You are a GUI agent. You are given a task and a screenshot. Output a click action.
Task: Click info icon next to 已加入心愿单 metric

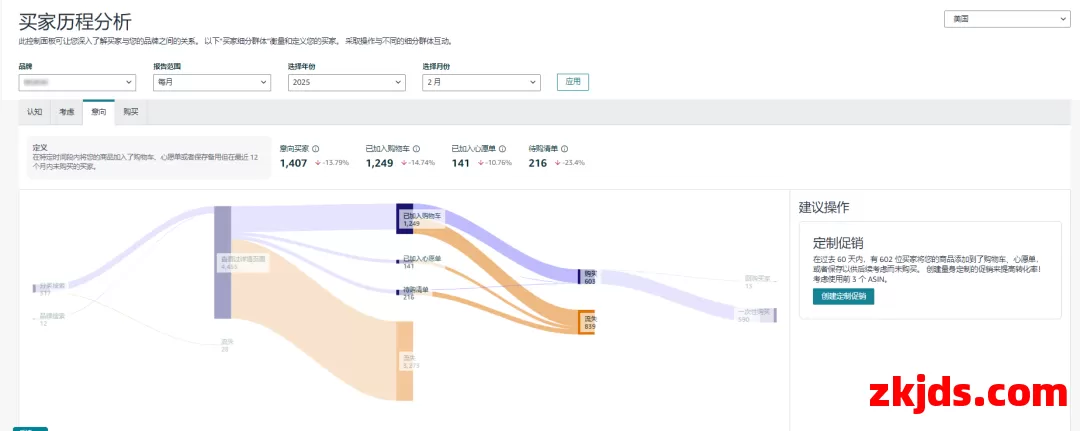pyautogui.click(x=503, y=149)
